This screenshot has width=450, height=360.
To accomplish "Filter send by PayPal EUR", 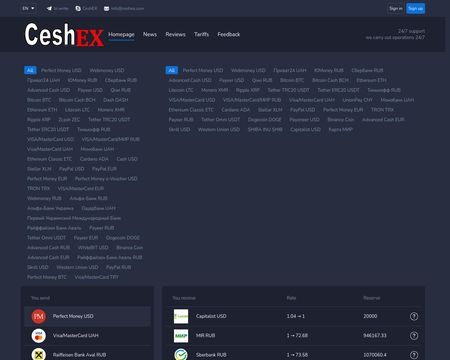I will click(104, 169).
